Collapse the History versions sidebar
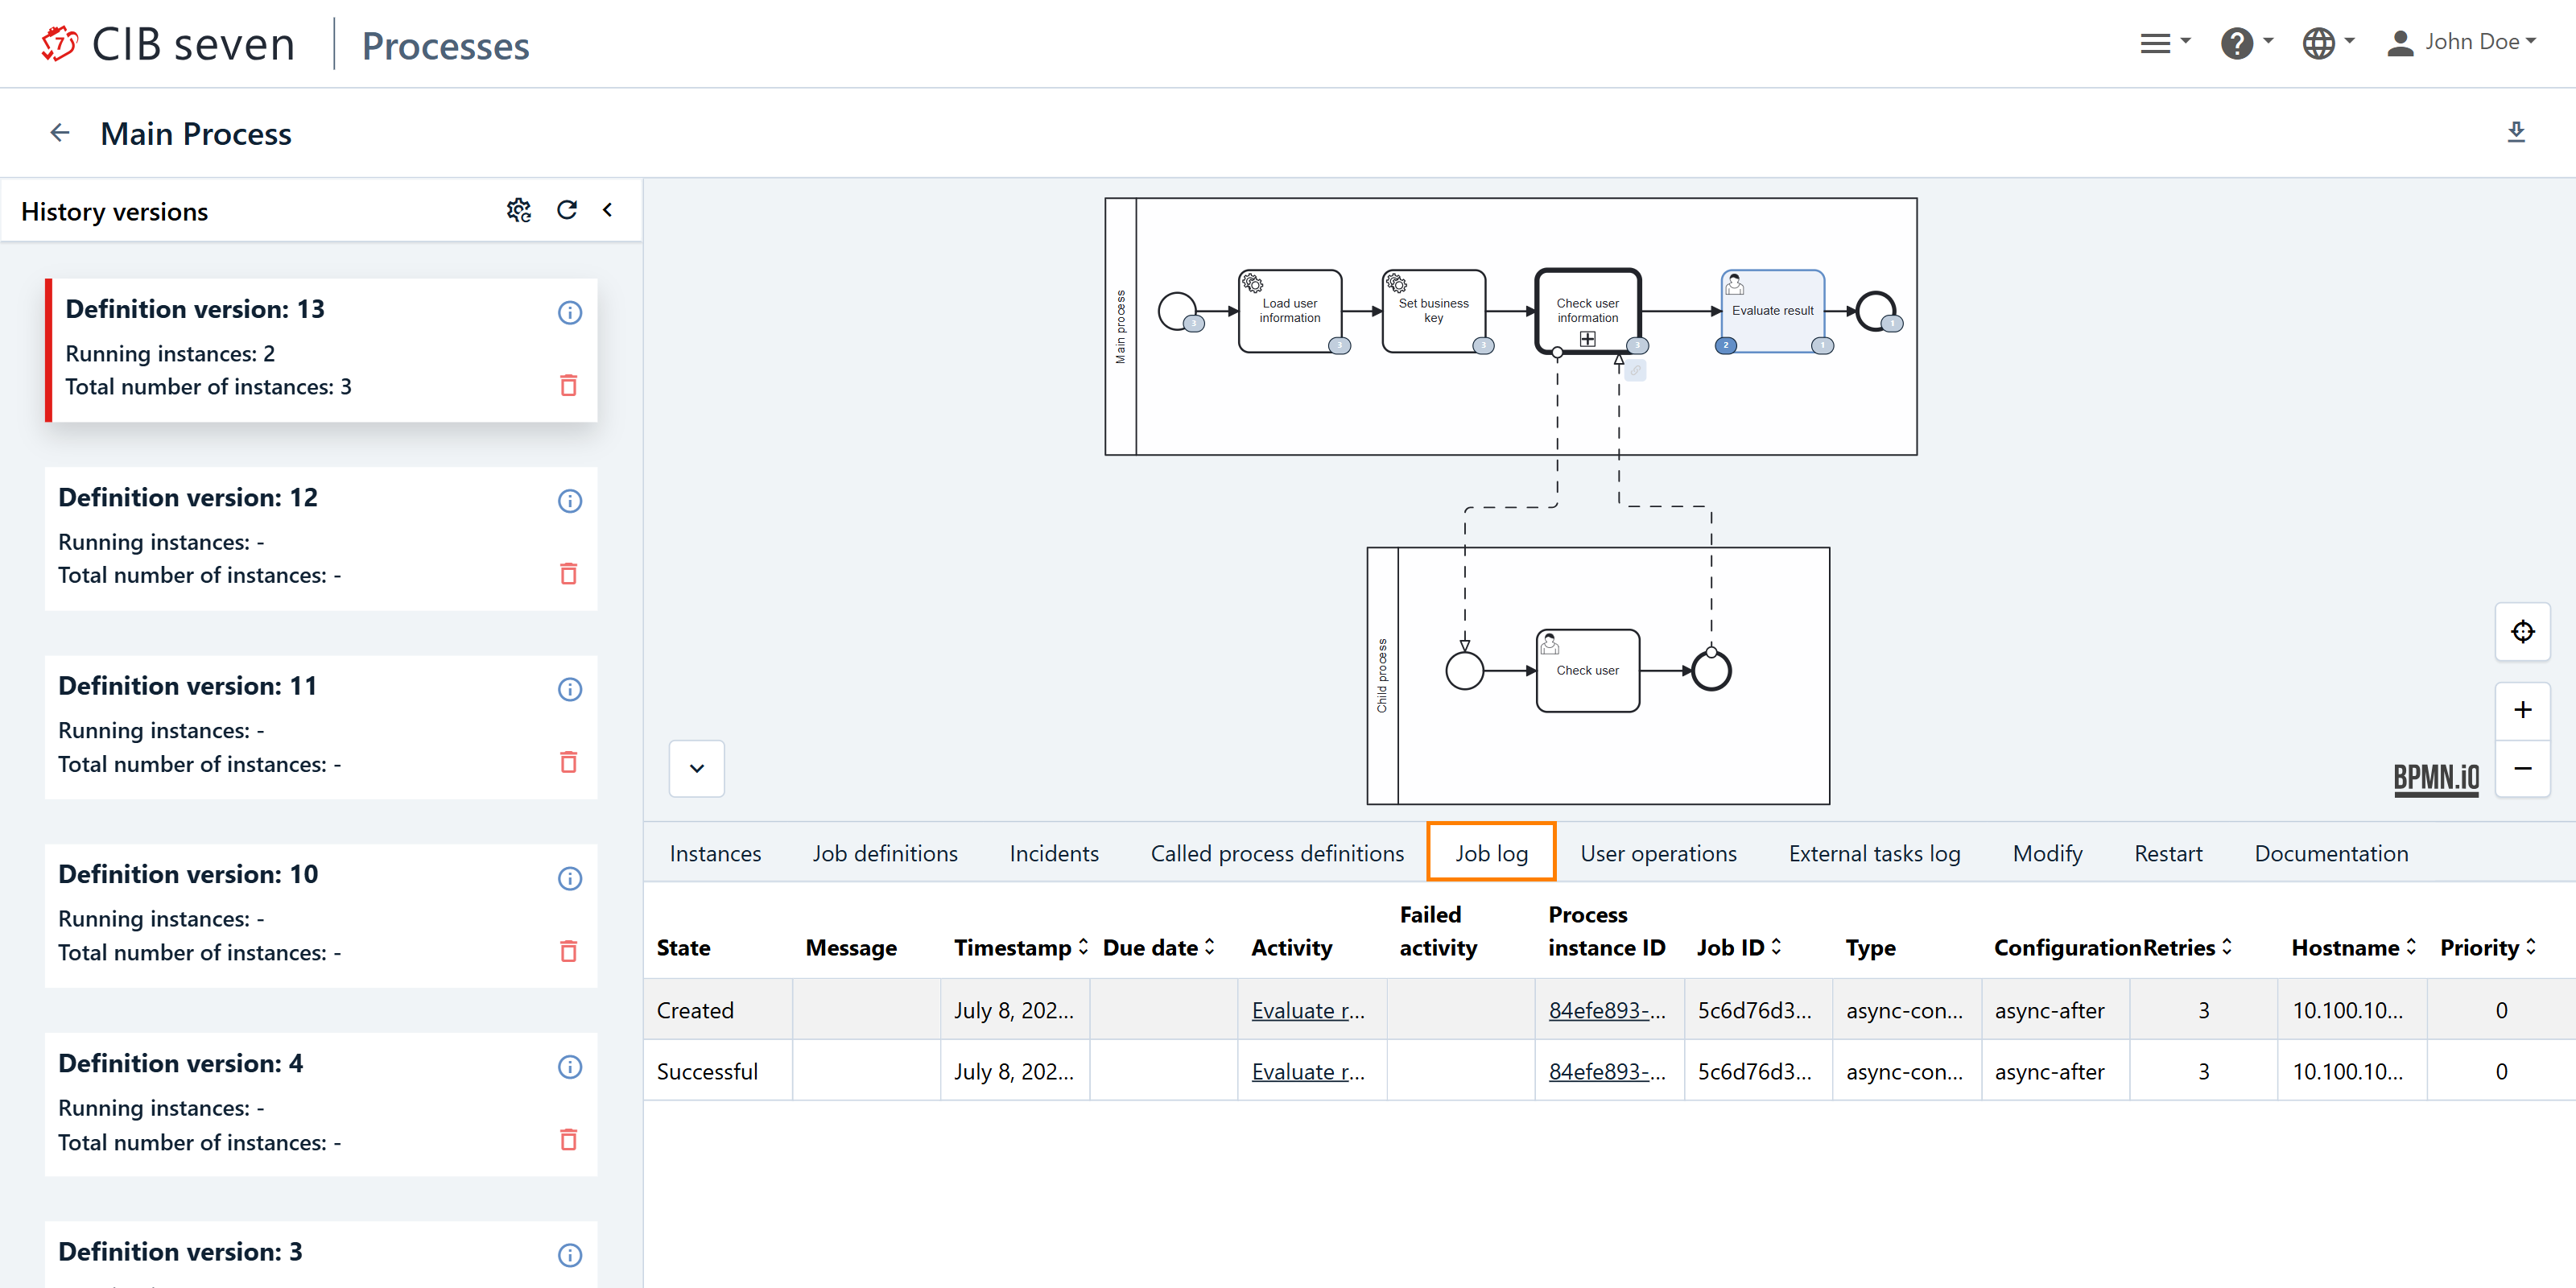 click(607, 210)
